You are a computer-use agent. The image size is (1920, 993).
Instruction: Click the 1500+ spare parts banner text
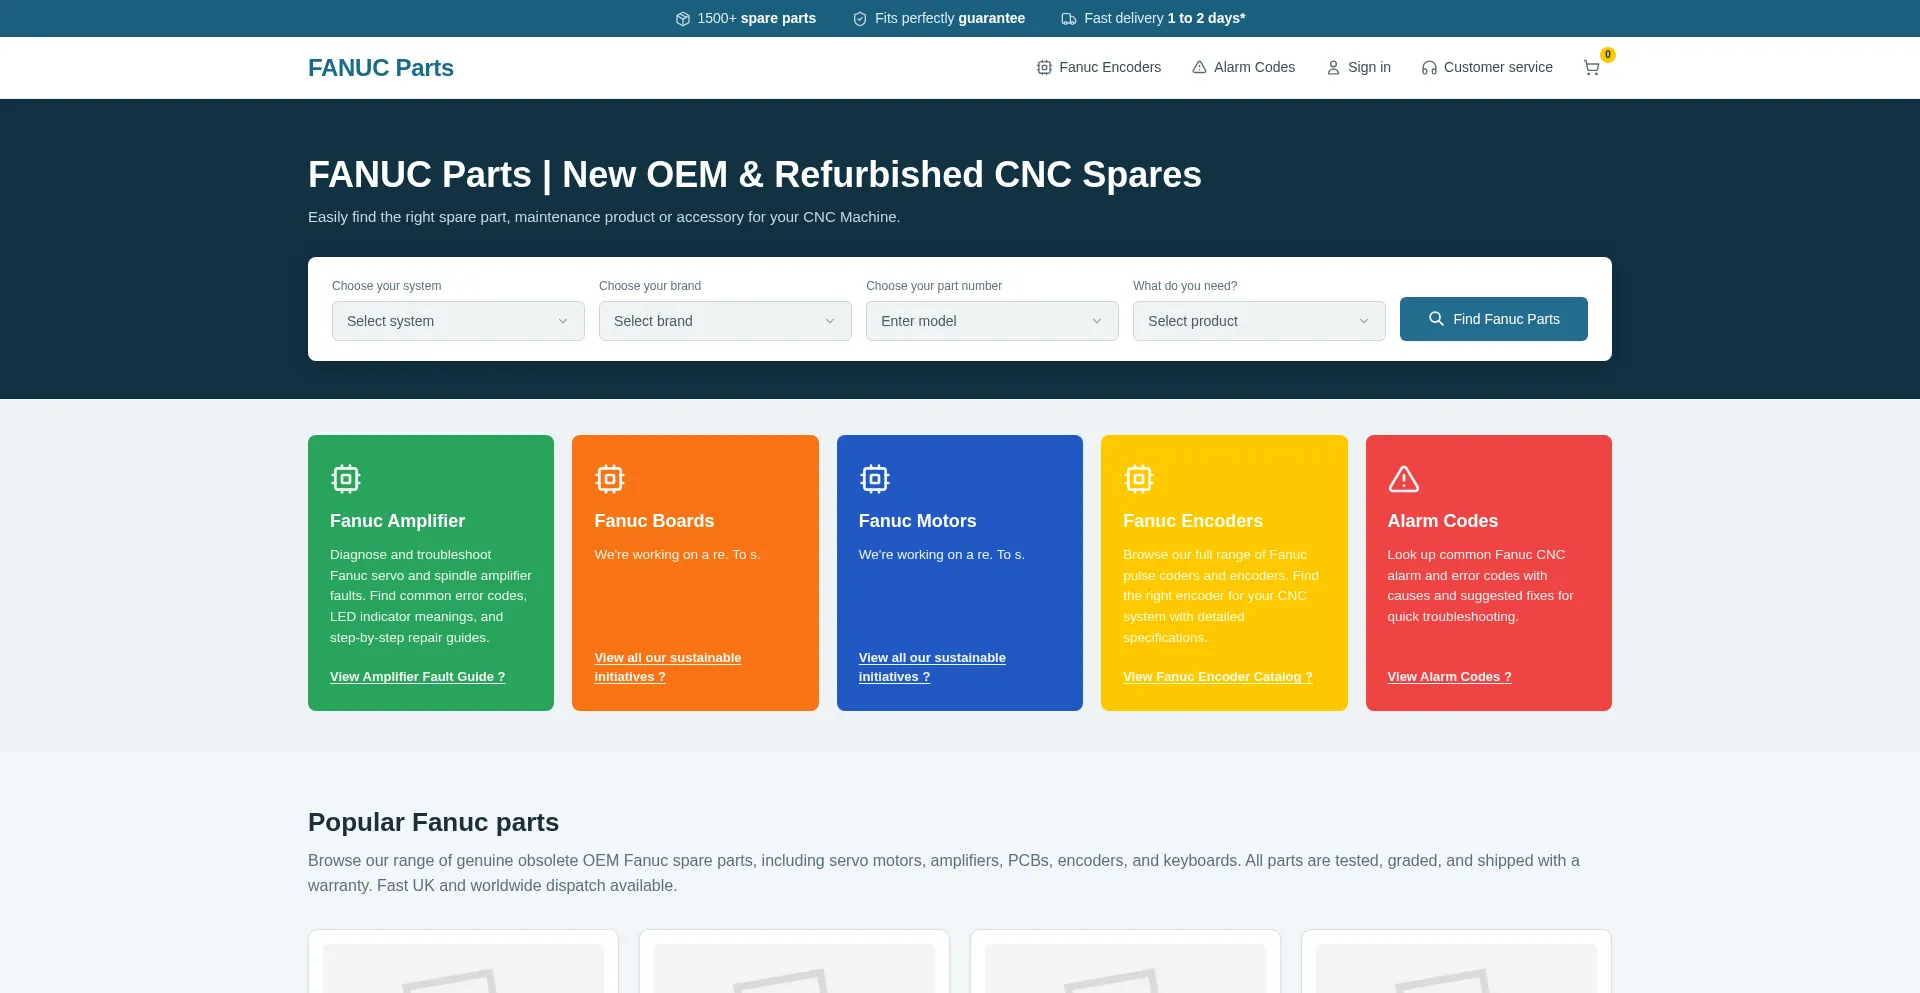pyautogui.click(x=756, y=19)
